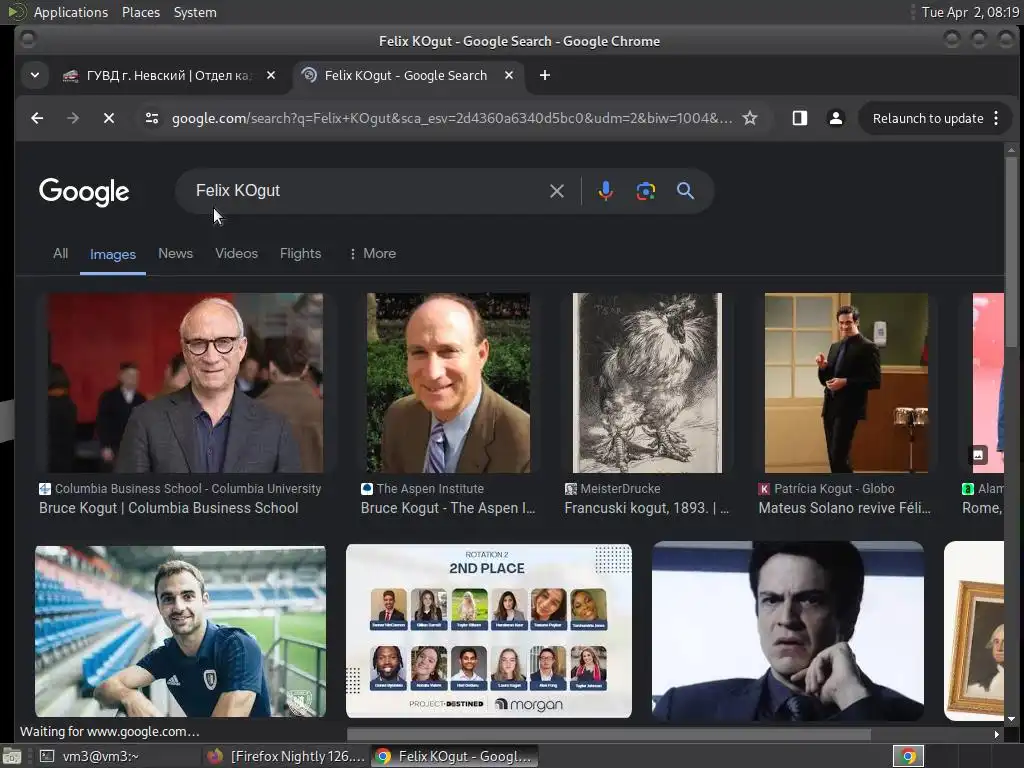Screen dimensions: 1024x768
Task: Open the Mateus Solano Patrícia Kogut image
Action: [x=846, y=383]
